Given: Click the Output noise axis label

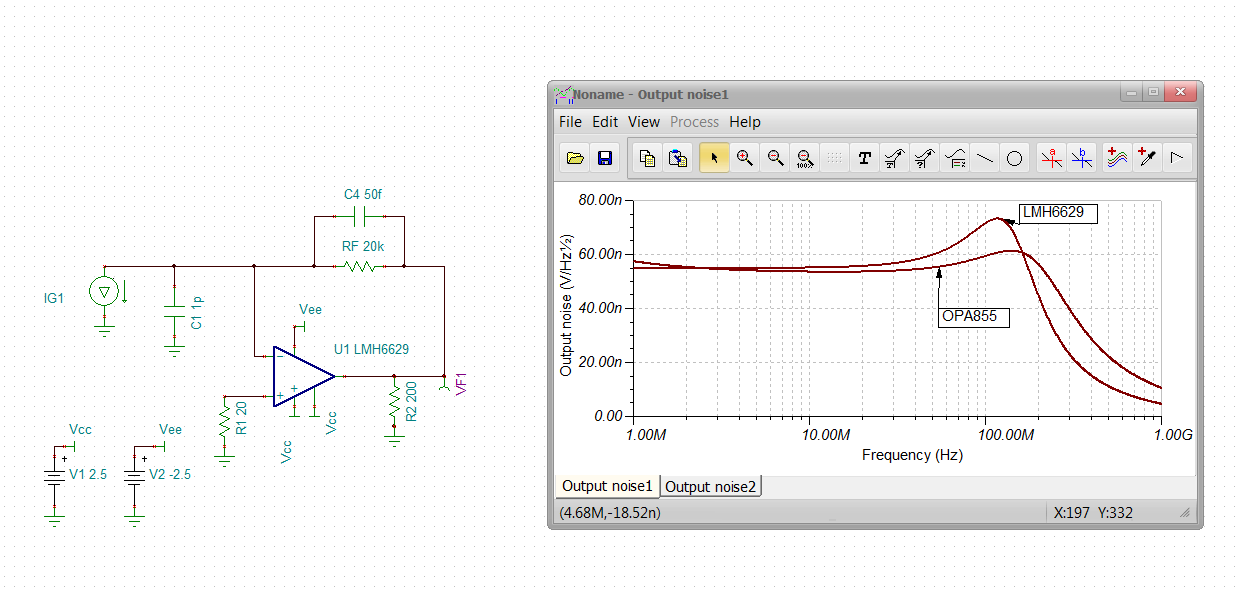Looking at the screenshot, I should click(x=566, y=306).
